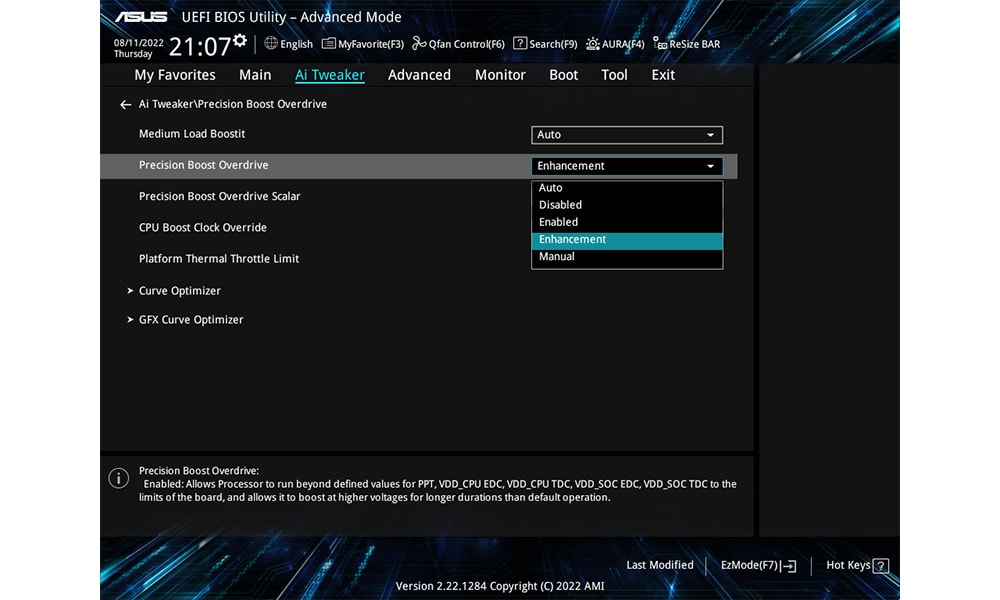Select Auto in the dropdown list

[627, 187]
